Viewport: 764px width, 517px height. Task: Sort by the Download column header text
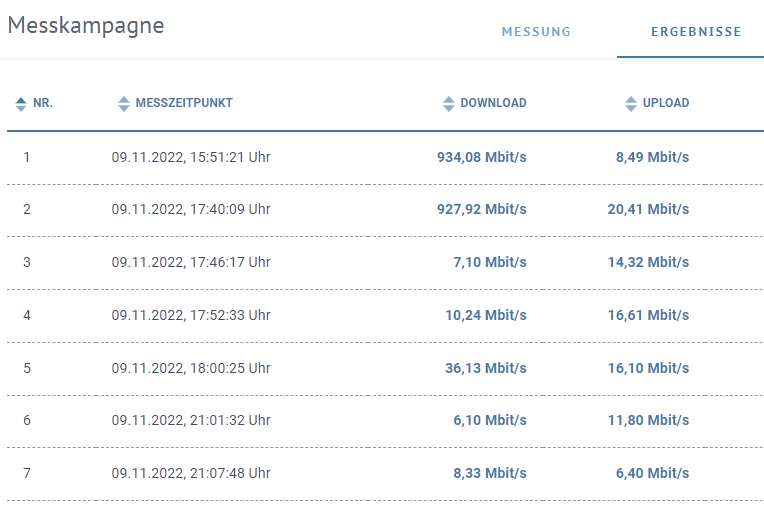pos(493,103)
